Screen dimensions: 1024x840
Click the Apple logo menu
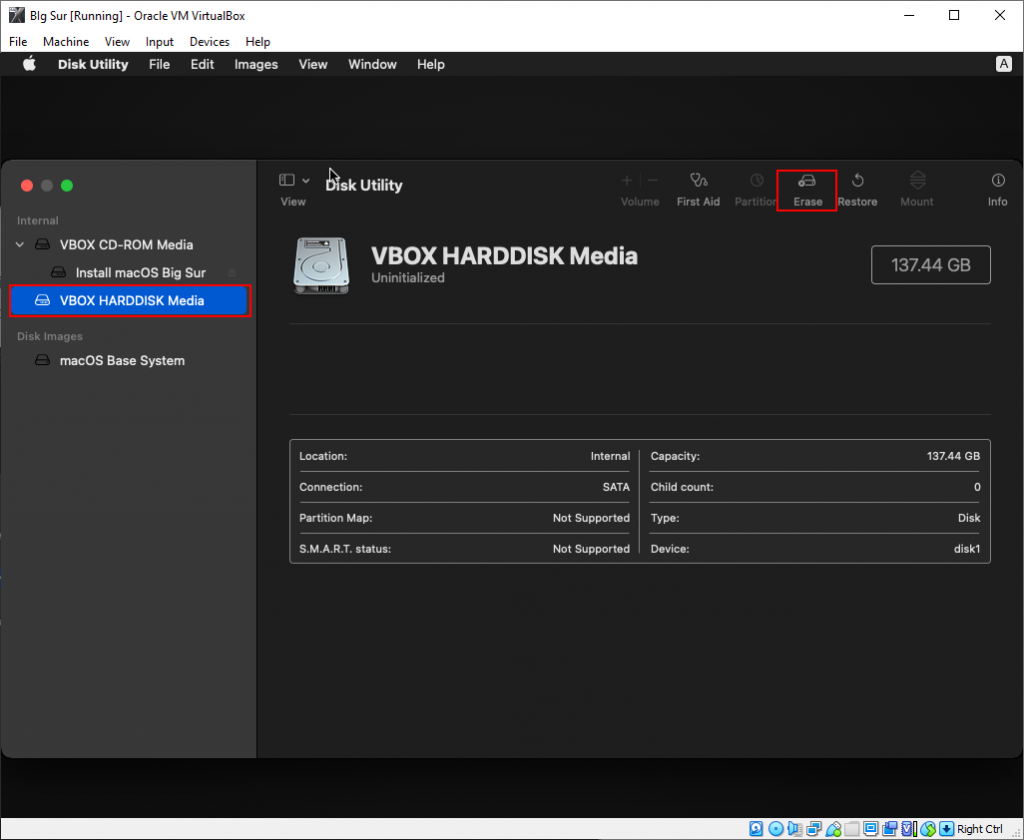30,64
